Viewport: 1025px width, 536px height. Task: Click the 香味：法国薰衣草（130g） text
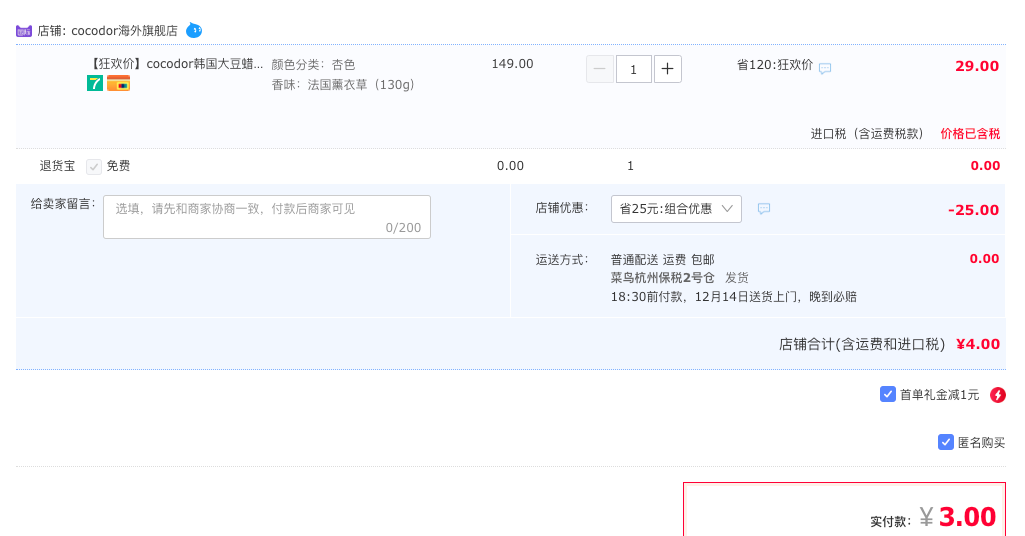[x=343, y=85]
